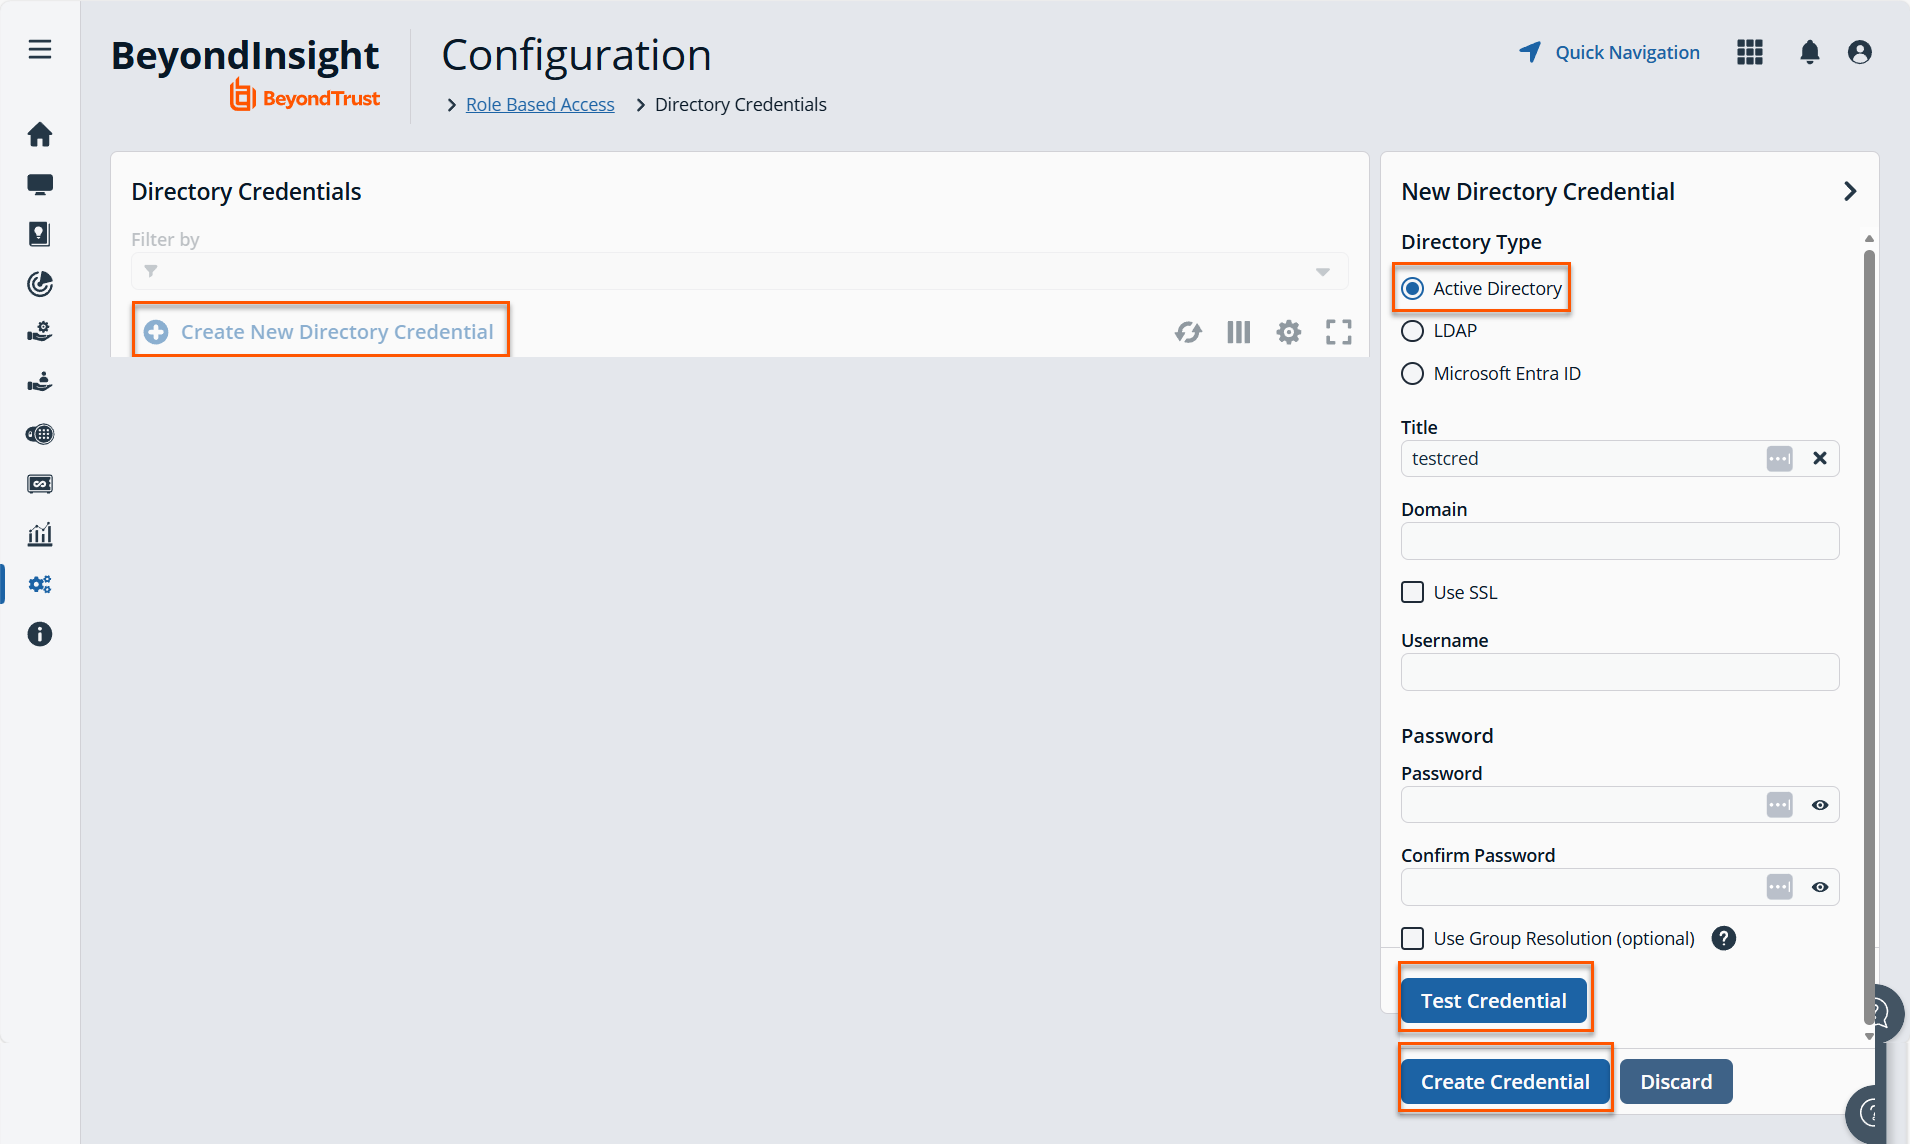Open the hand with gear sidebar icon

click(x=40, y=332)
